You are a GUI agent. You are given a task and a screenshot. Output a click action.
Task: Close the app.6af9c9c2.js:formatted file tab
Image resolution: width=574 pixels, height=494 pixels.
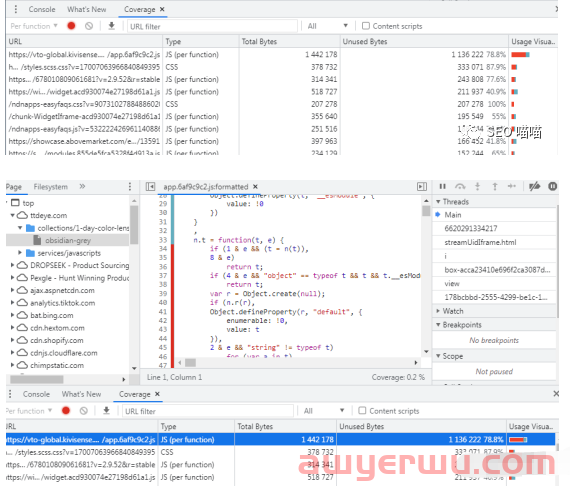(x=256, y=186)
